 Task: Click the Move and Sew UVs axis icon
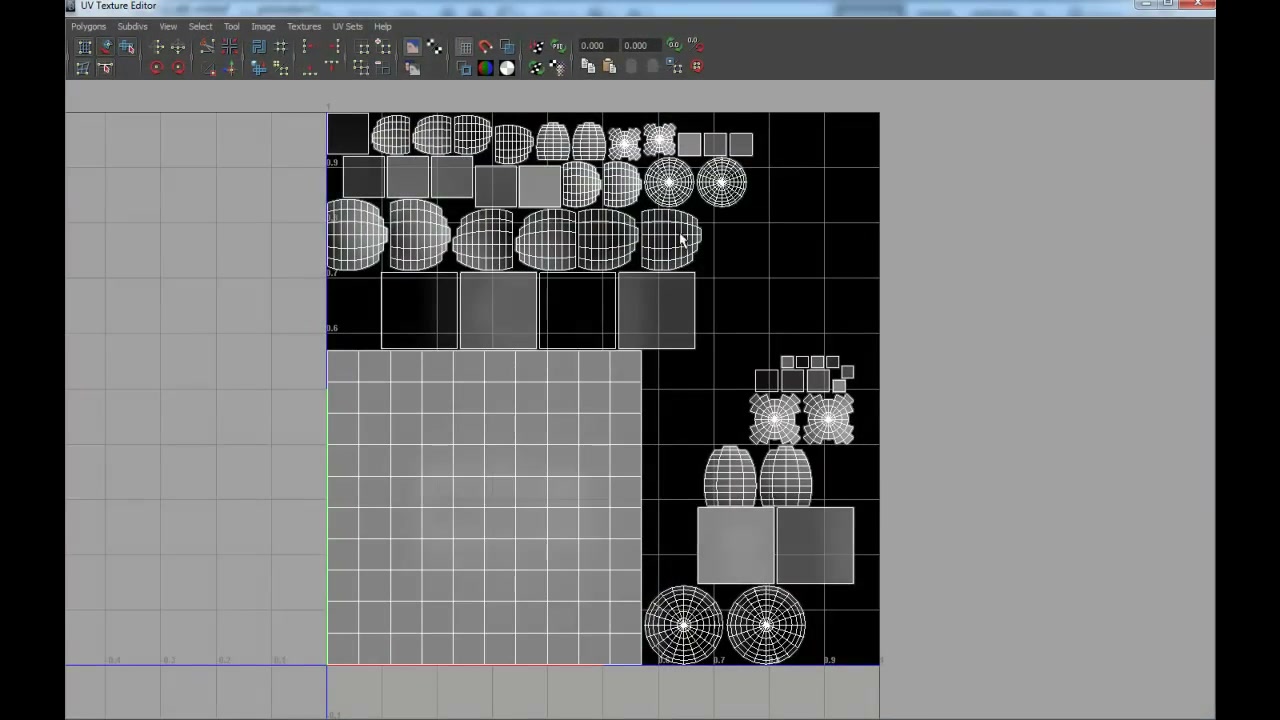coord(230,68)
